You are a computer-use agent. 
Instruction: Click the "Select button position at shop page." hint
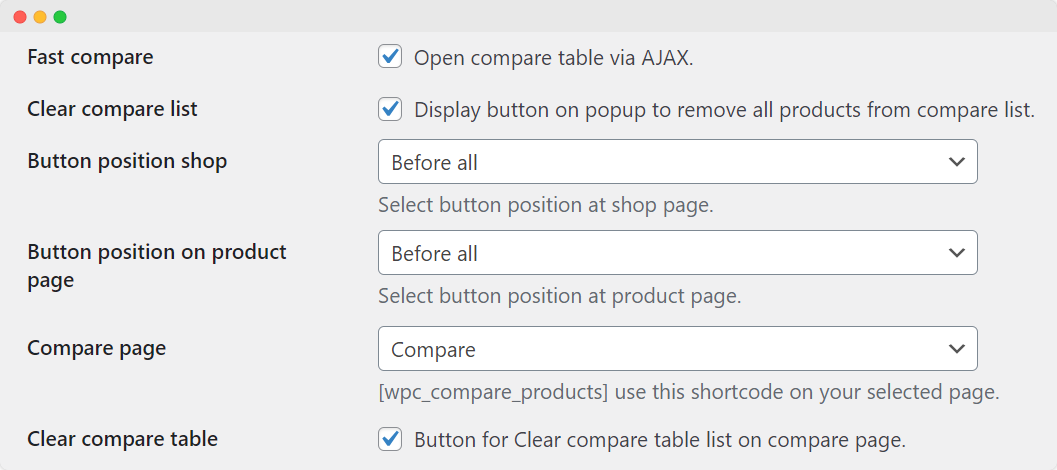545,205
